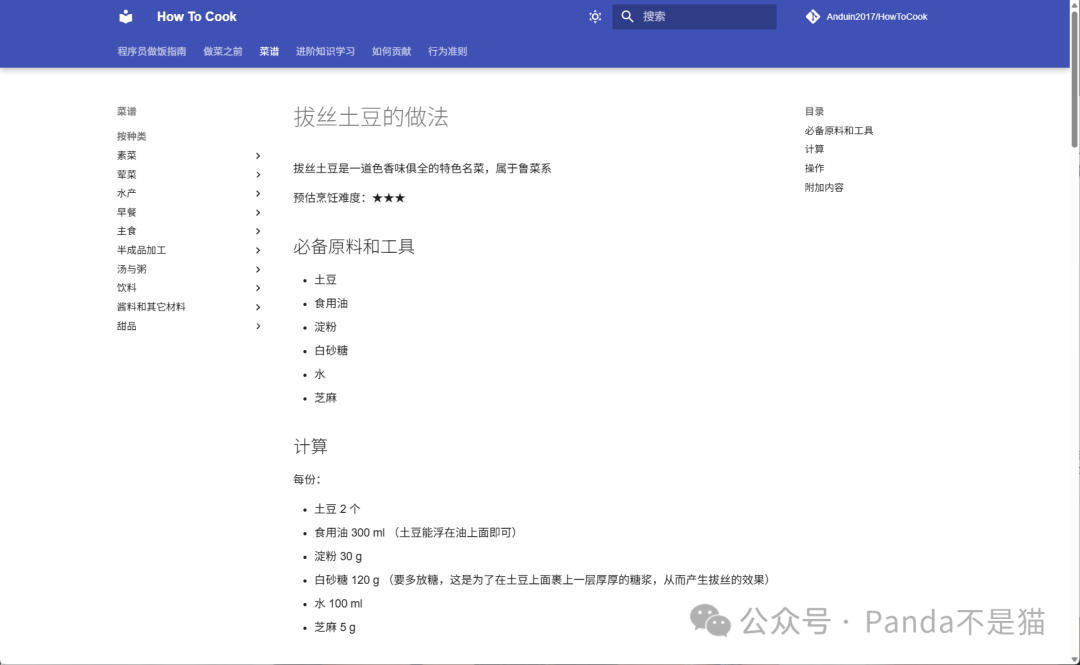Click the 拔丝土豆的做法 page title

coord(371,117)
